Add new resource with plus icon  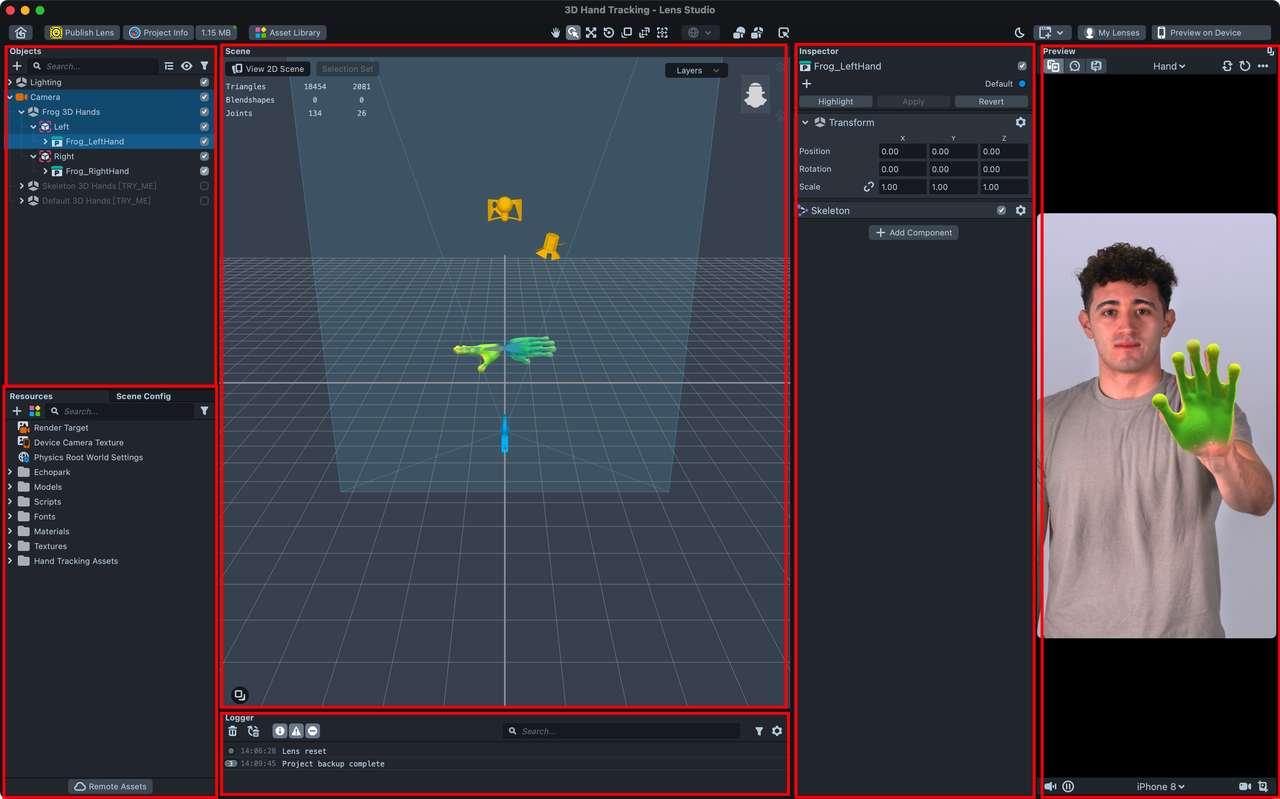click(17, 411)
